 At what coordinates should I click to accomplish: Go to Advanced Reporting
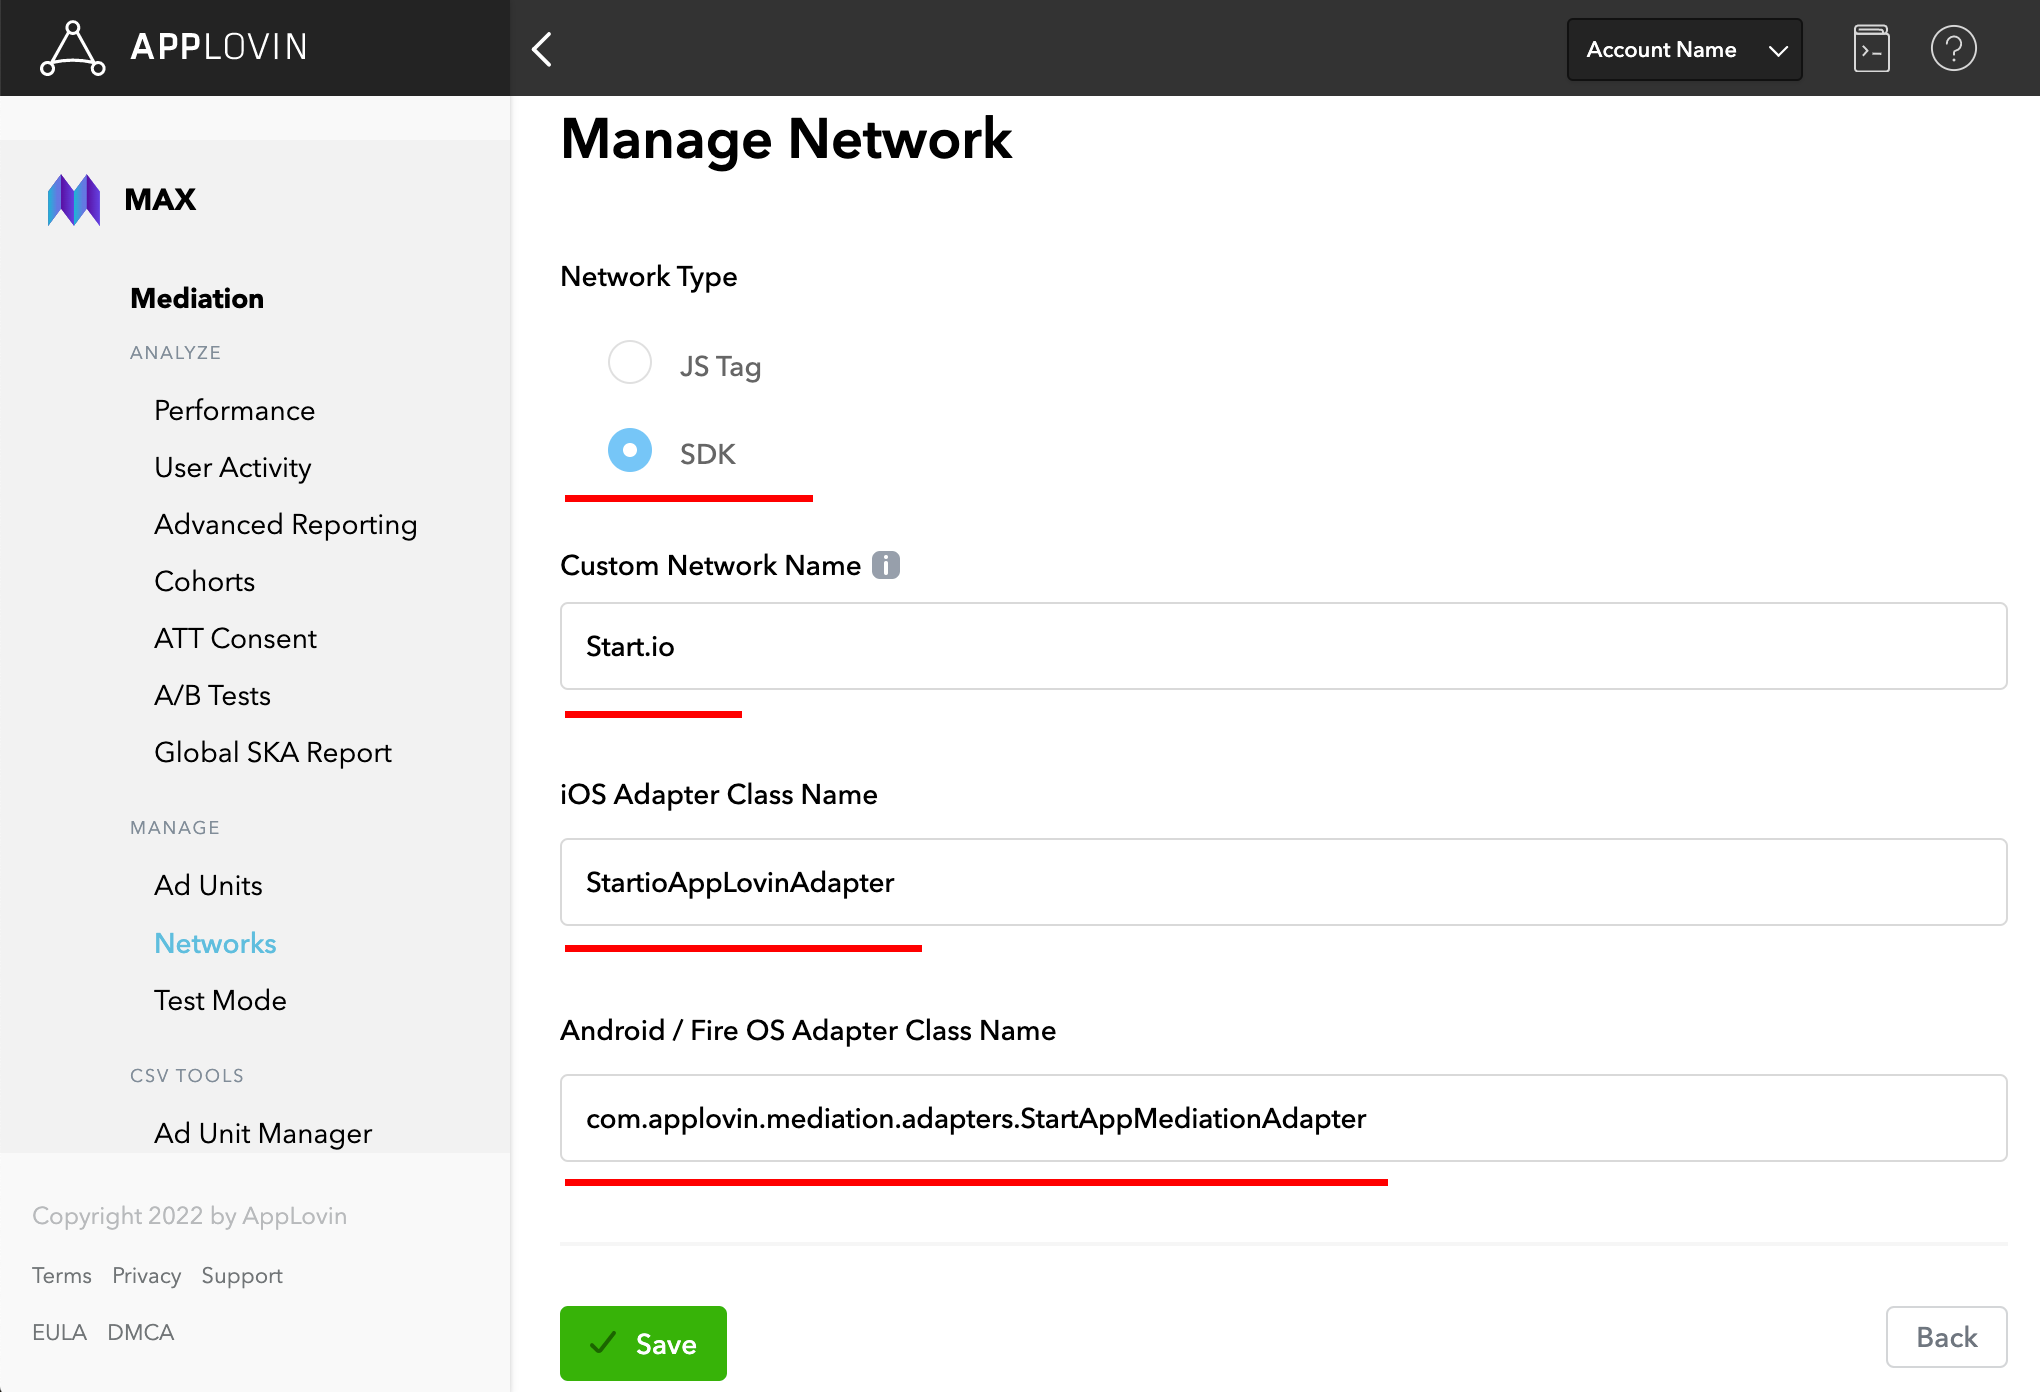click(x=286, y=524)
